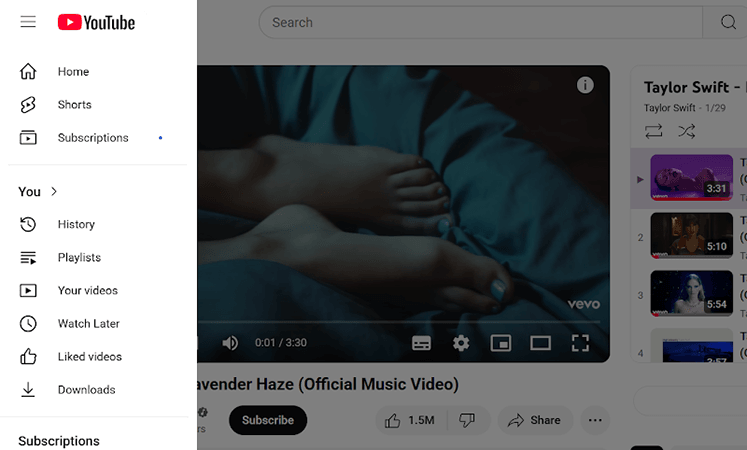Share the video
Image resolution: width=747 pixels, height=450 pixels.
(x=535, y=420)
